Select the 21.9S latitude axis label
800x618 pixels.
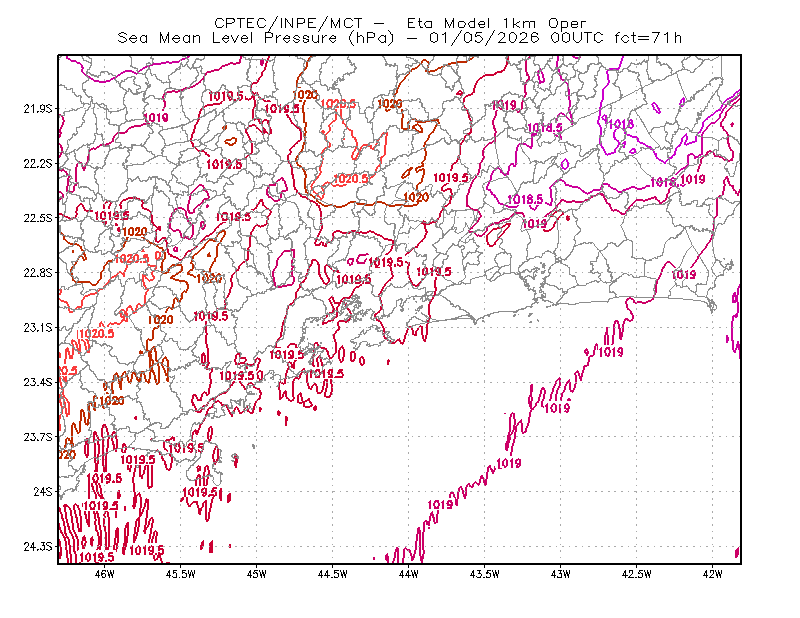click(x=38, y=109)
